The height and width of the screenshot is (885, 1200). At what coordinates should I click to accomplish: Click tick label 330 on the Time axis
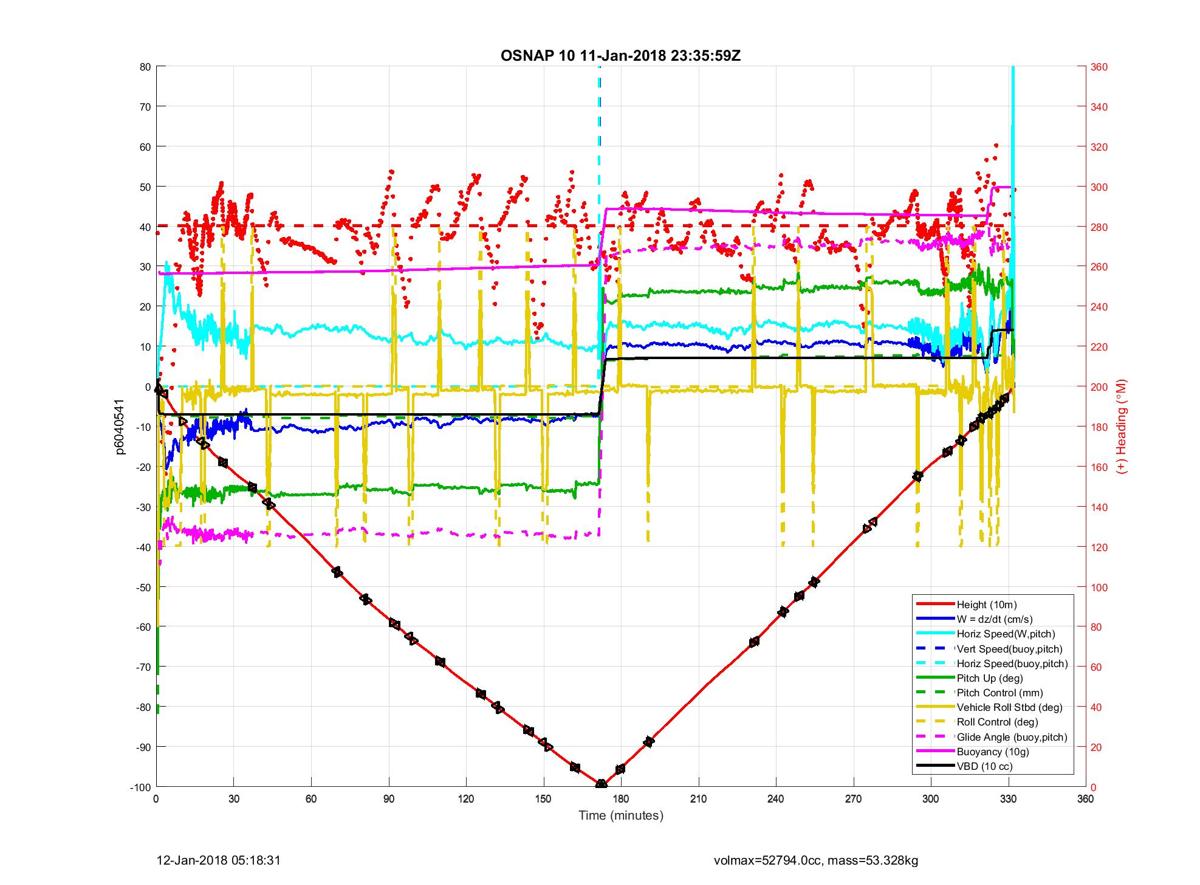(1008, 799)
